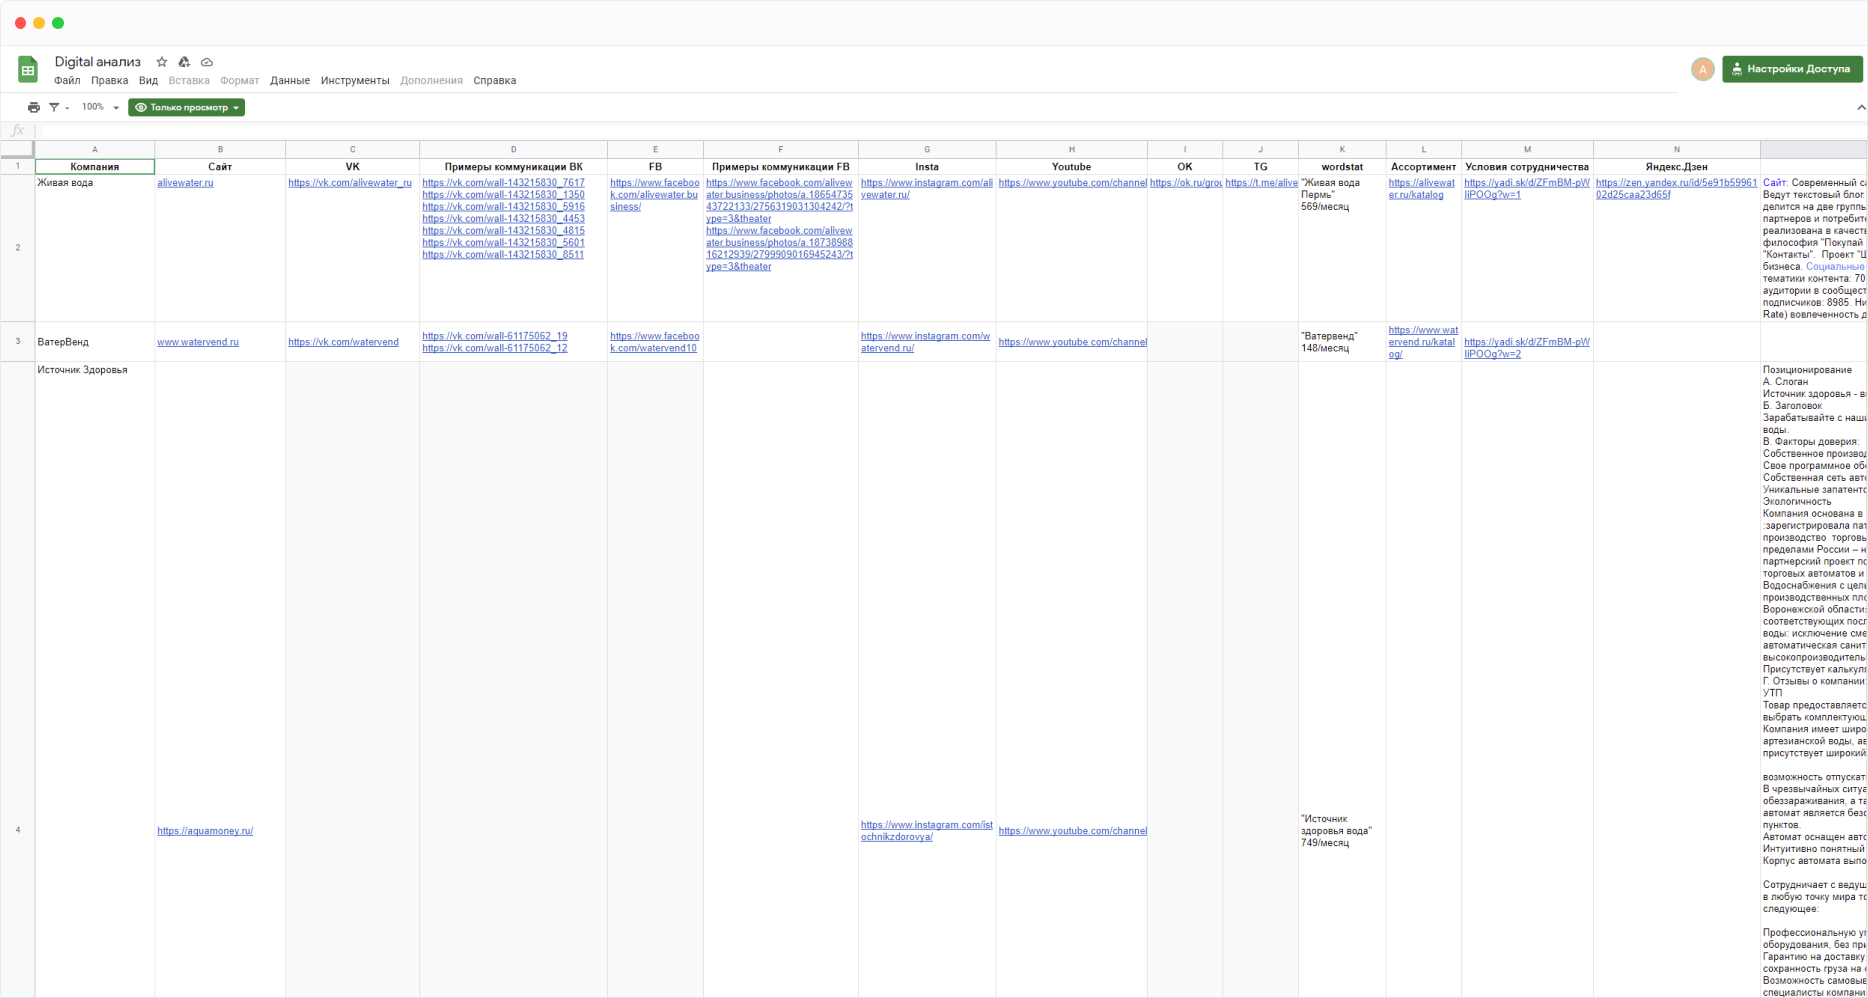Open the alivewater.ru/katalog link
Viewport: 1868px width, 998px height.
[1422, 189]
